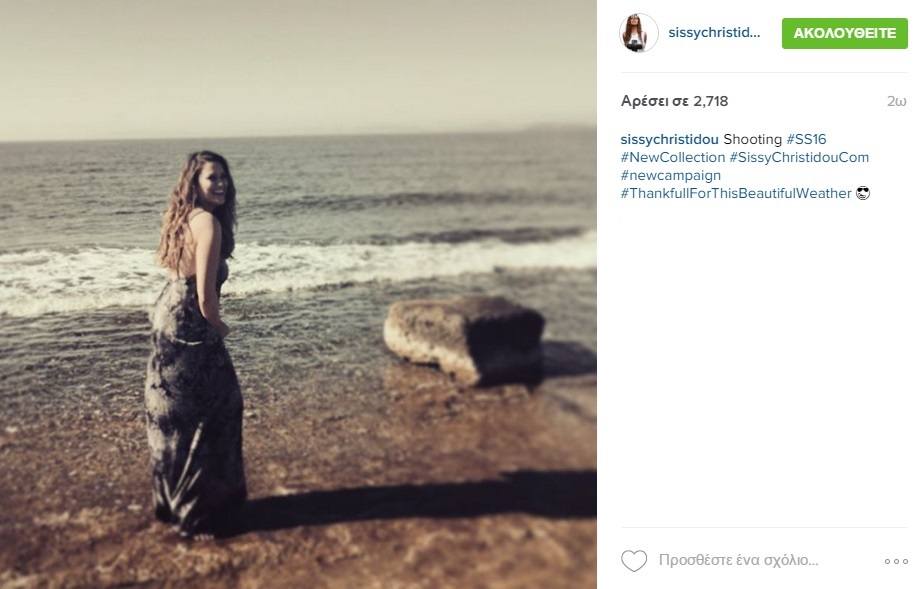Open the #NewCollection hashtag

pyautogui.click(x=672, y=157)
